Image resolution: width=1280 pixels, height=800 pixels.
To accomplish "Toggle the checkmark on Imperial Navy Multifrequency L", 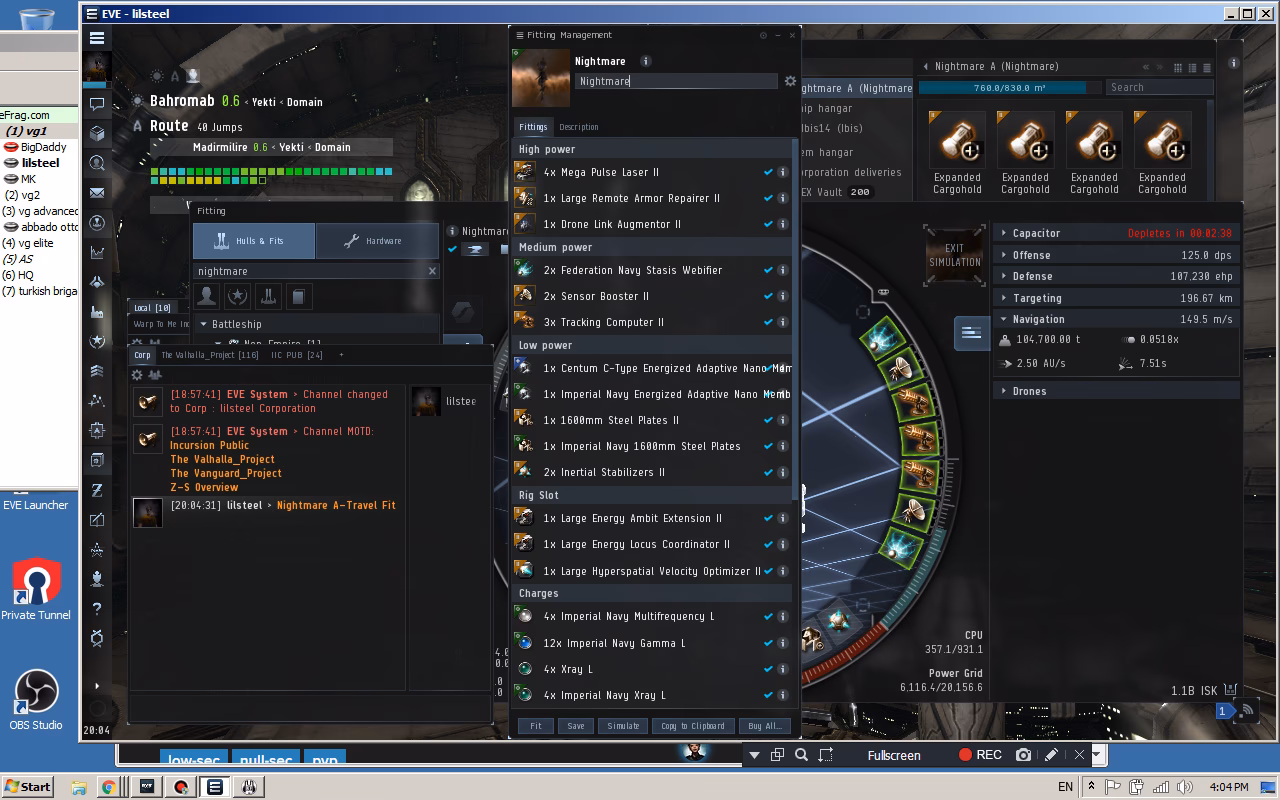I will pyautogui.click(x=769, y=617).
